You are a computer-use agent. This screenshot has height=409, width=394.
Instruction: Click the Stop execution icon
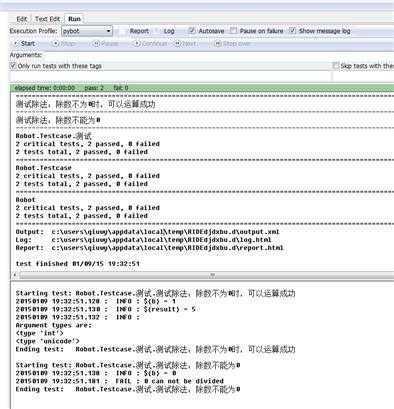[x=56, y=44]
